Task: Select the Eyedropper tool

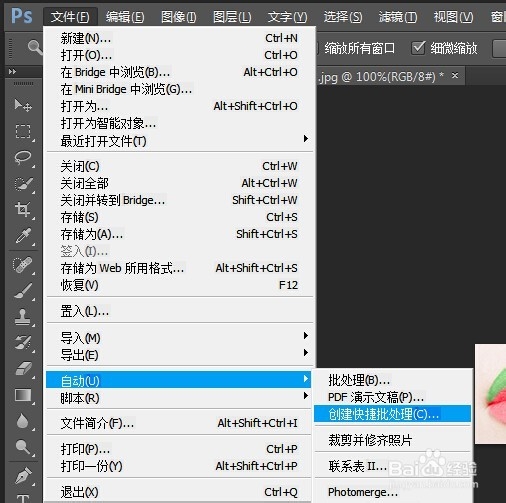Action: click(x=23, y=235)
